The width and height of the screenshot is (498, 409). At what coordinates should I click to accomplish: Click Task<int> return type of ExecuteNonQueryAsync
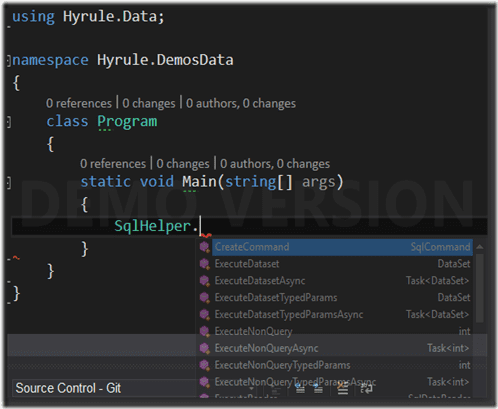click(448, 348)
